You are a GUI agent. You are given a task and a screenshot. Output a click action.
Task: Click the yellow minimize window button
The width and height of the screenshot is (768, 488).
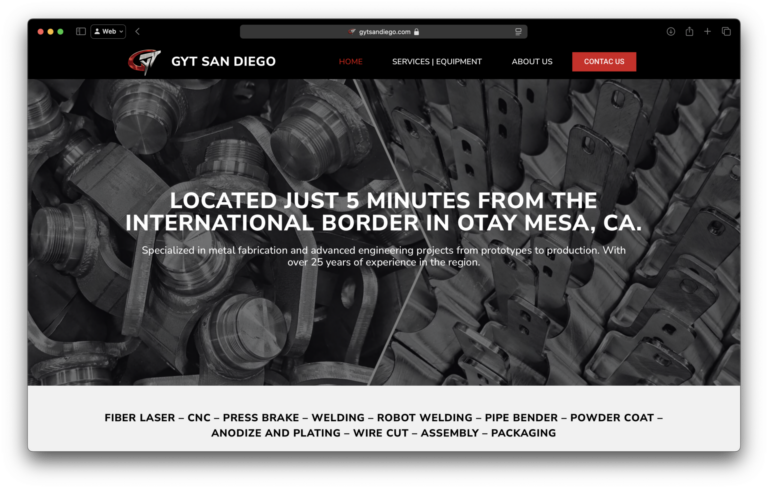click(x=50, y=31)
